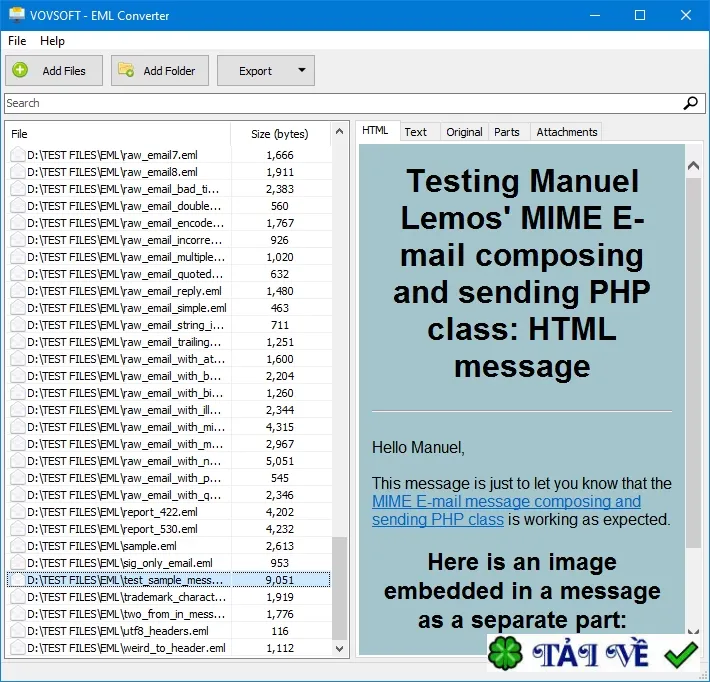
Task: Click the file icon beside report_422.eml
Action: click(x=18, y=512)
